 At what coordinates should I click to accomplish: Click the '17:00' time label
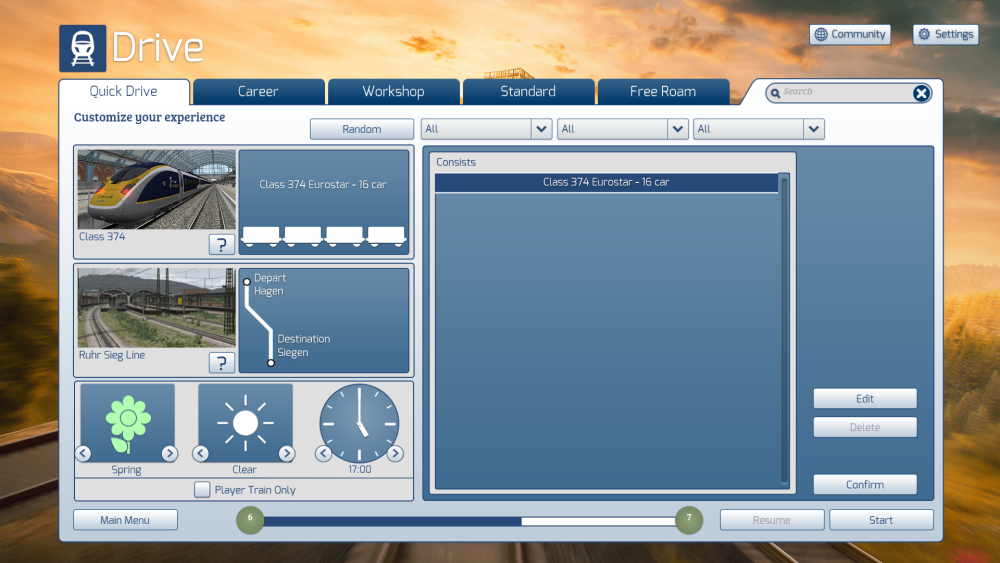point(359,469)
